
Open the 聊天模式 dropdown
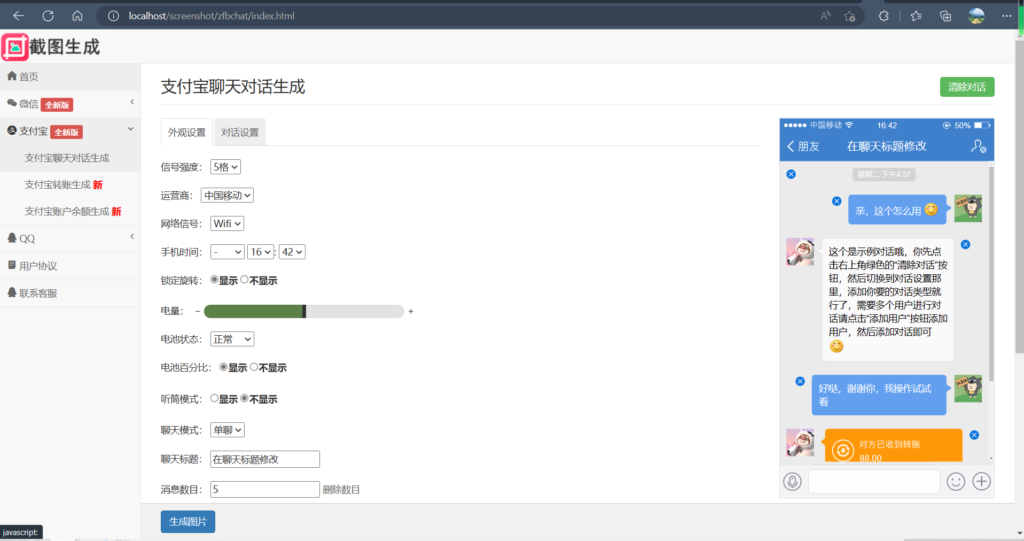click(227, 430)
